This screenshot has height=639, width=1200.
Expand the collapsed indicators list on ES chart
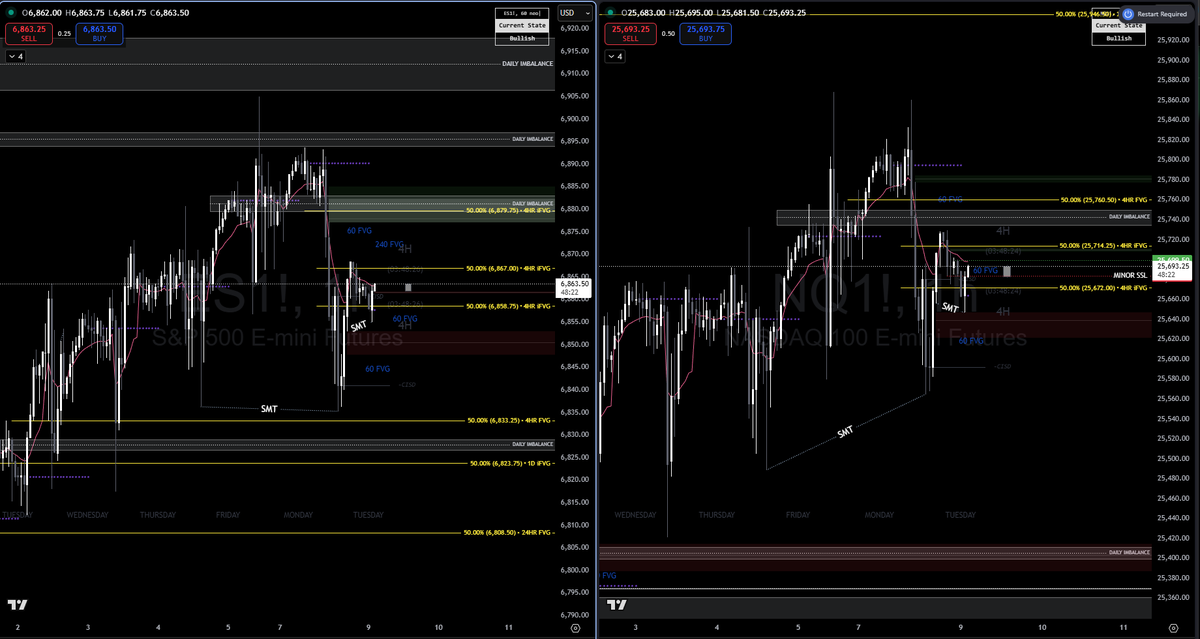tap(15, 57)
